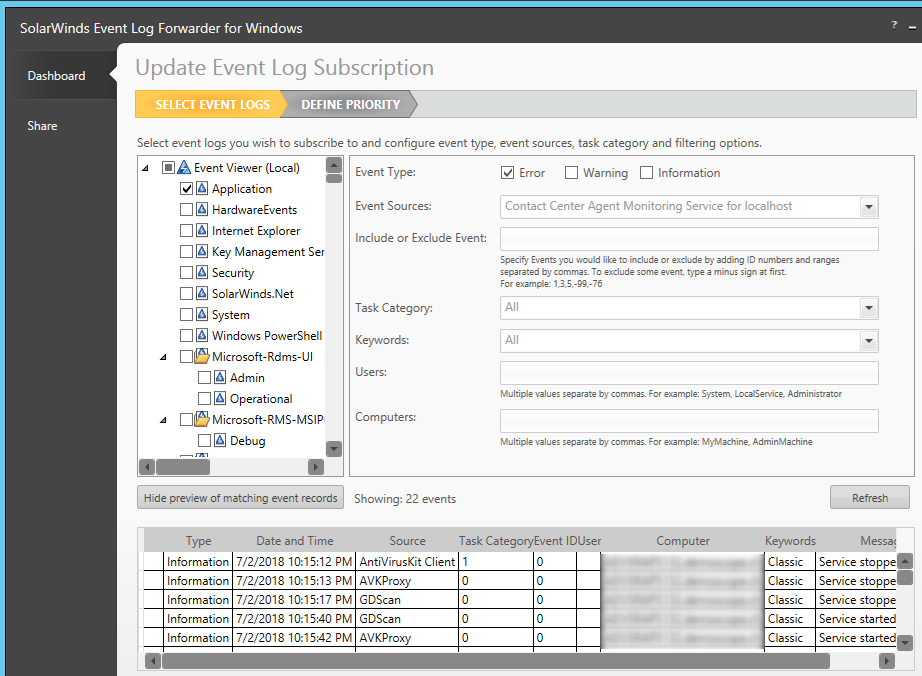The width and height of the screenshot is (922, 676).
Task: Click the Internet Explorer log icon
Action: pyautogui.click(x=202, y=230)
